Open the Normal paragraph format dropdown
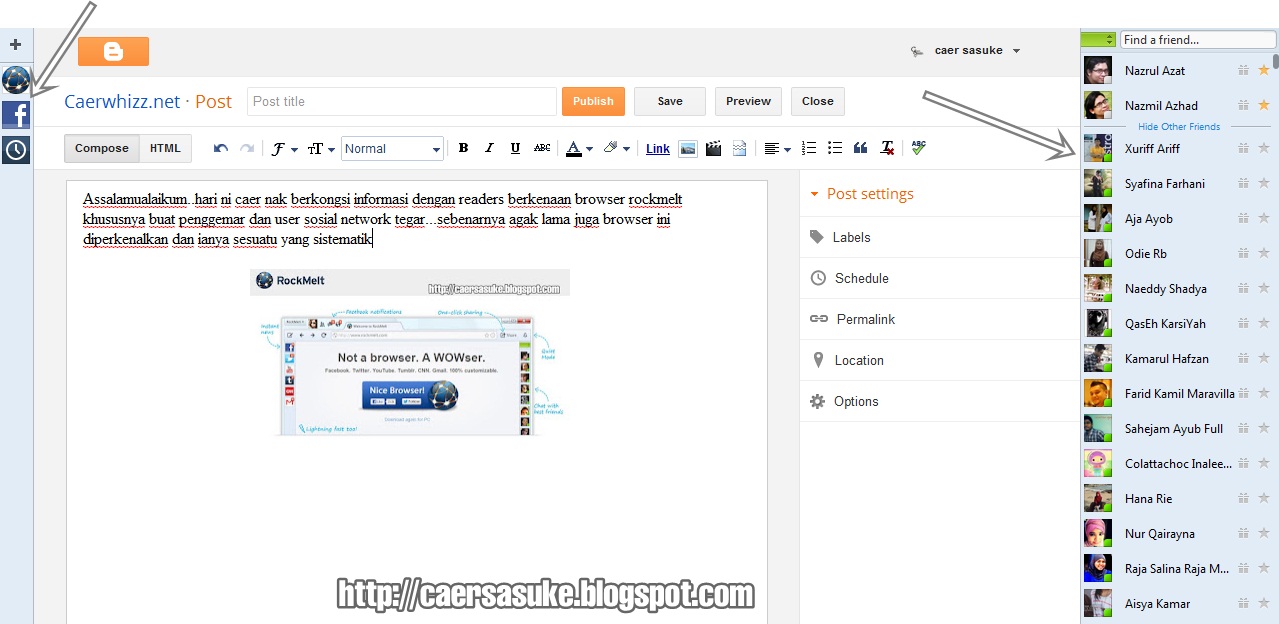 [392, 148]
